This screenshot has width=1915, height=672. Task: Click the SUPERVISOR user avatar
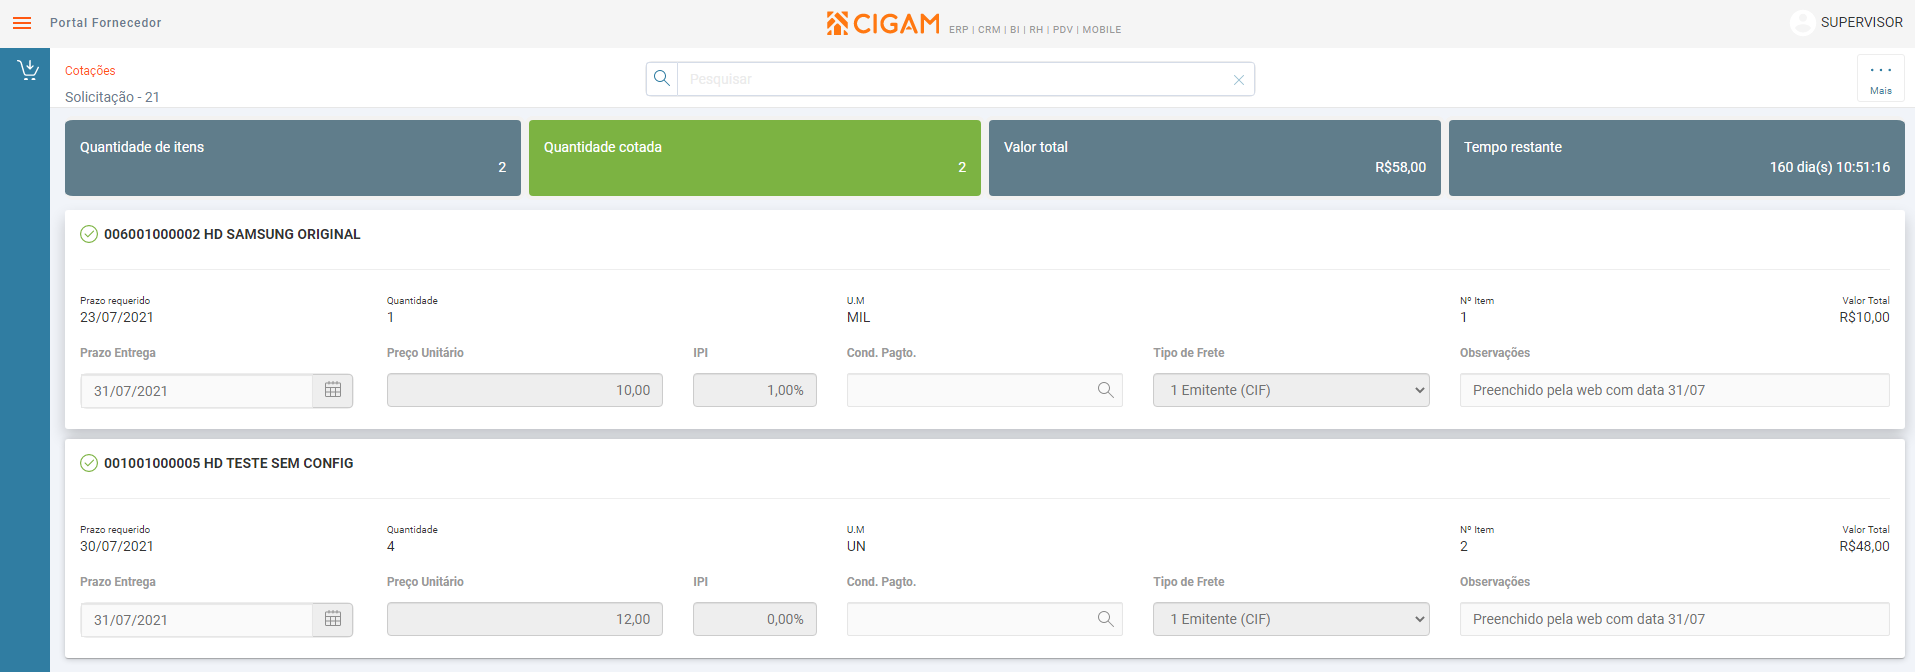[1802, 23]
